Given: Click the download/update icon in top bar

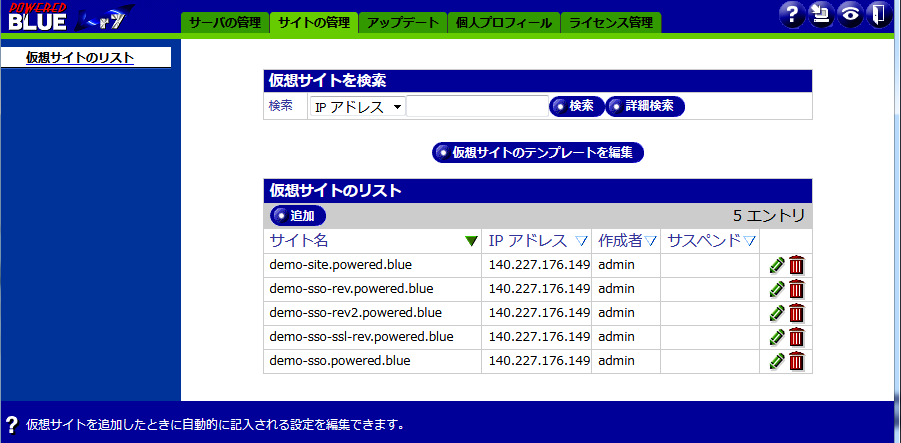Looking at the screenshot, I should tap(822, 14).
